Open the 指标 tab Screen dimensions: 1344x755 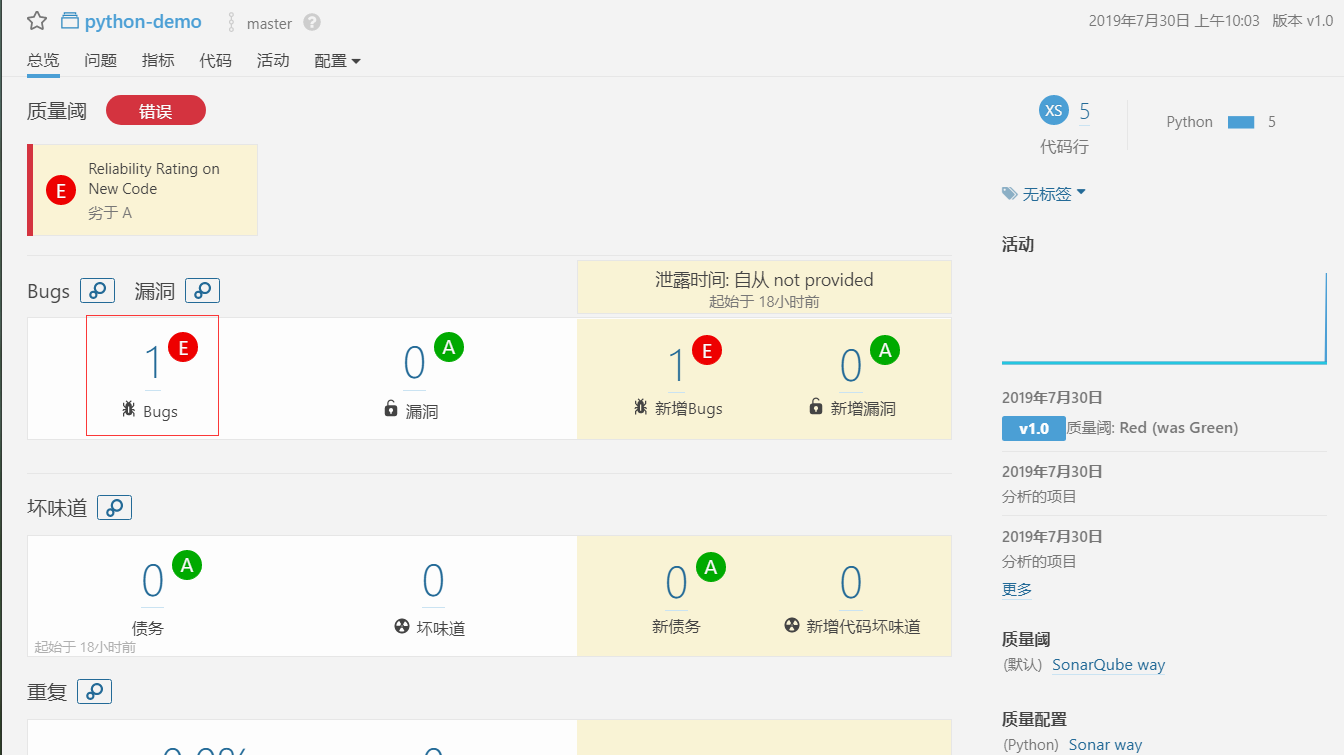tap(158, 60)
